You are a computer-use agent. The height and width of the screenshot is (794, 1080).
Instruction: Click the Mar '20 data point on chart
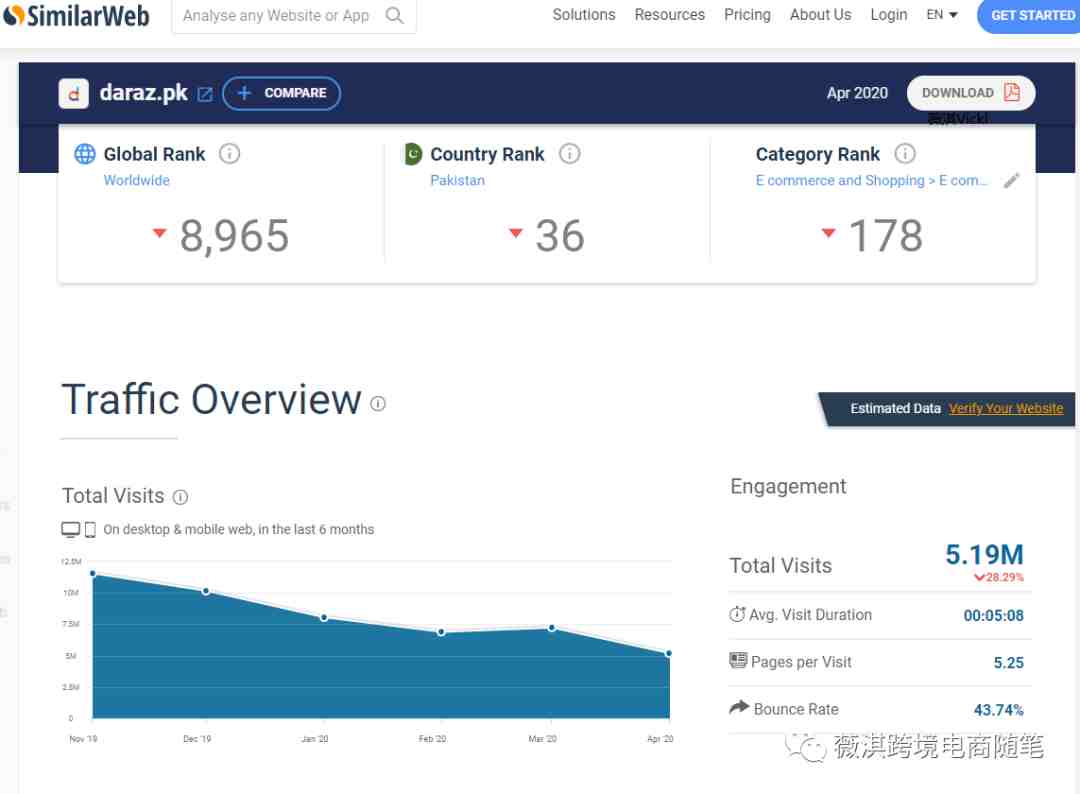[551, 628]
